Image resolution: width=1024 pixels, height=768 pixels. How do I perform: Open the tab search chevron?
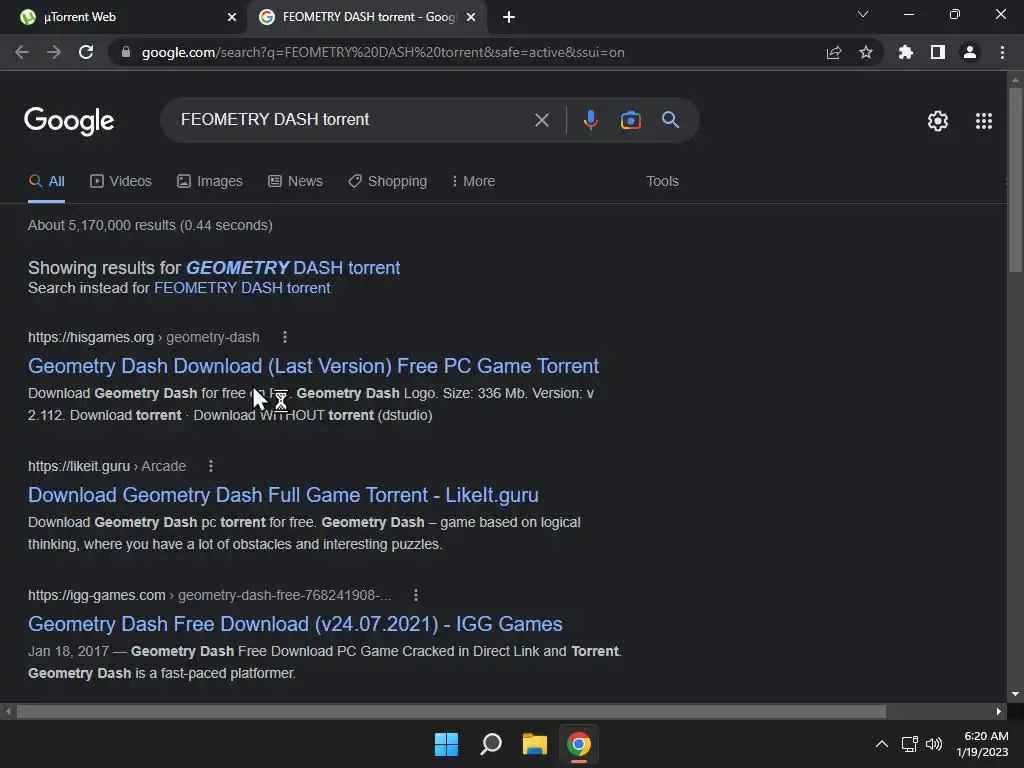pyautogui.click(x=863, y=14)
